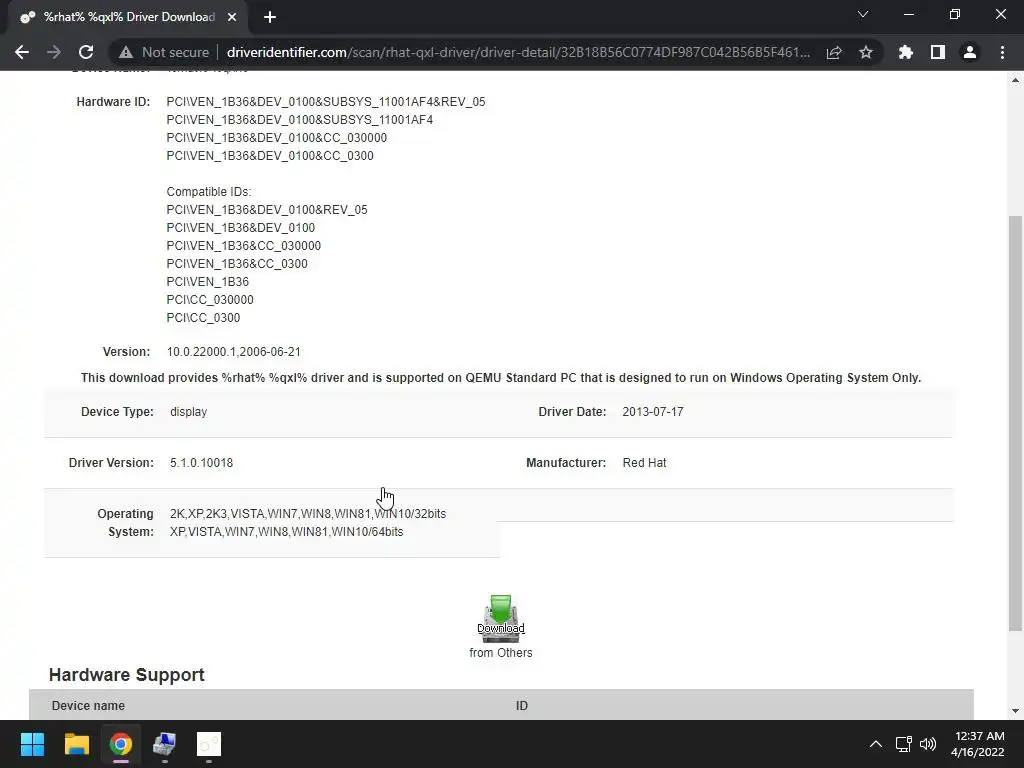Screen dimensions: 1024x768
Task: Click compatible ID PCI\CC_030000
Action: (210, 300)
